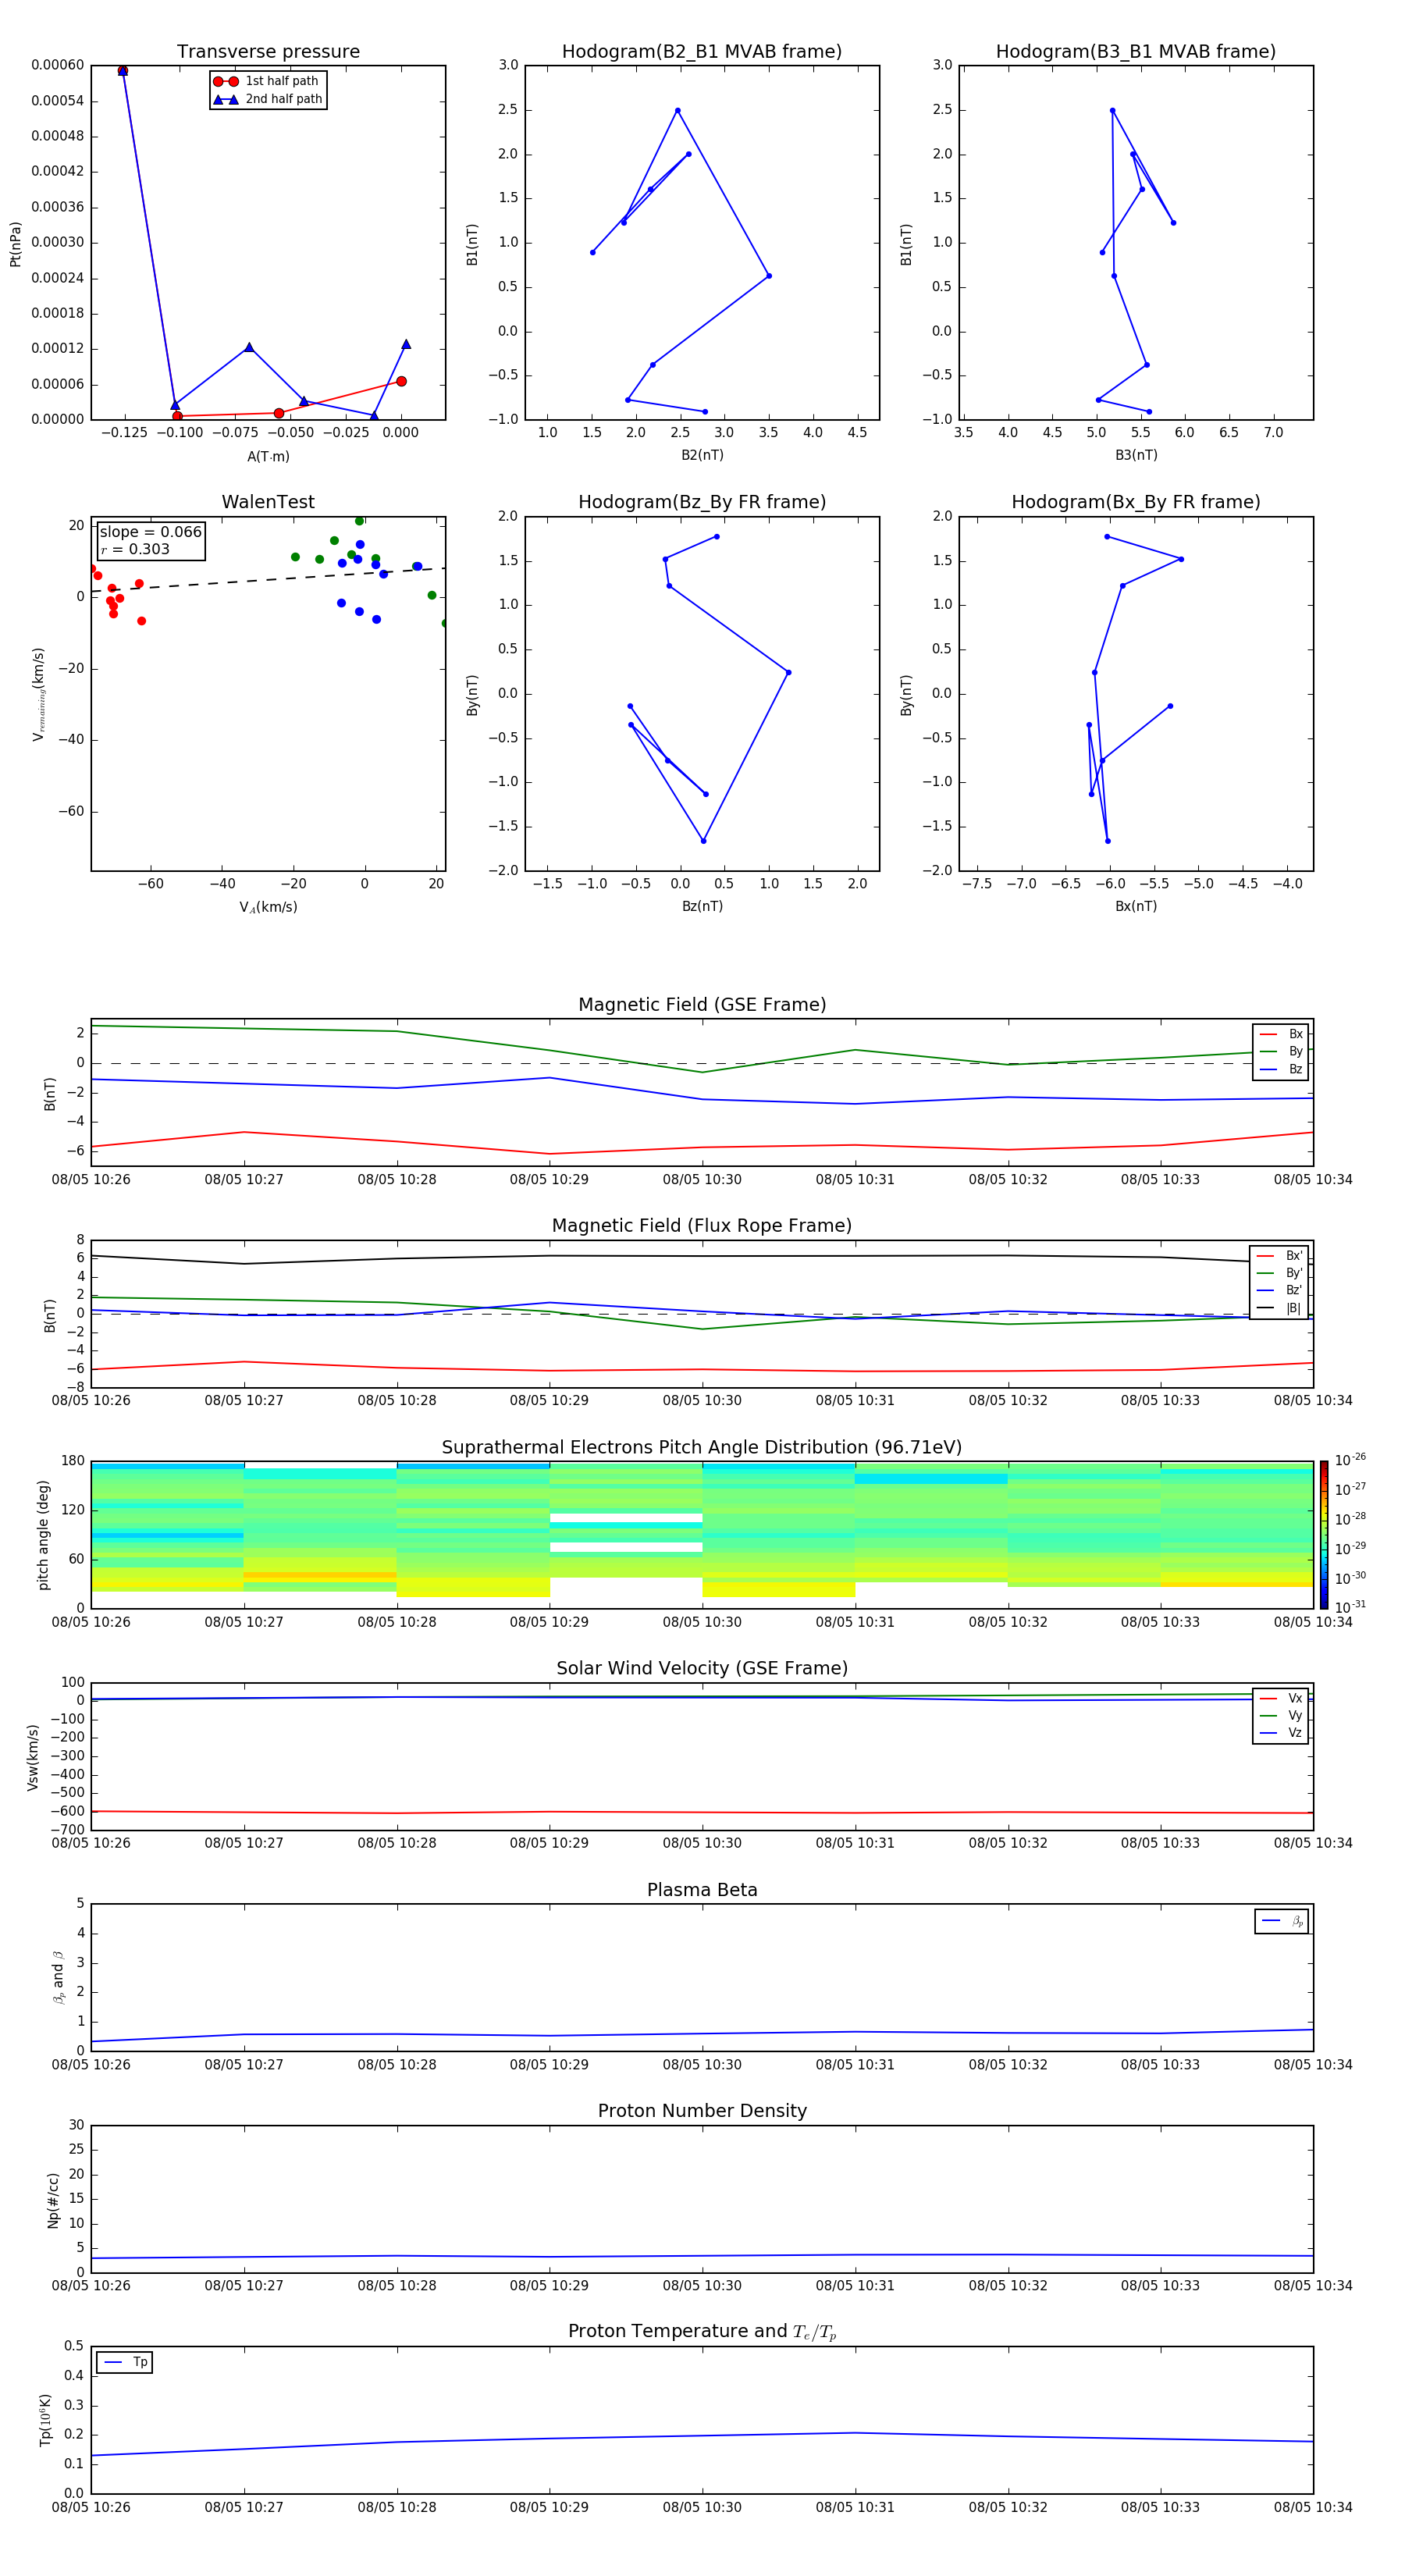Screen dimensions: 1405x2576
Task: Click the By legend entry in GSE panel
Action: tap(1281, 1051)
